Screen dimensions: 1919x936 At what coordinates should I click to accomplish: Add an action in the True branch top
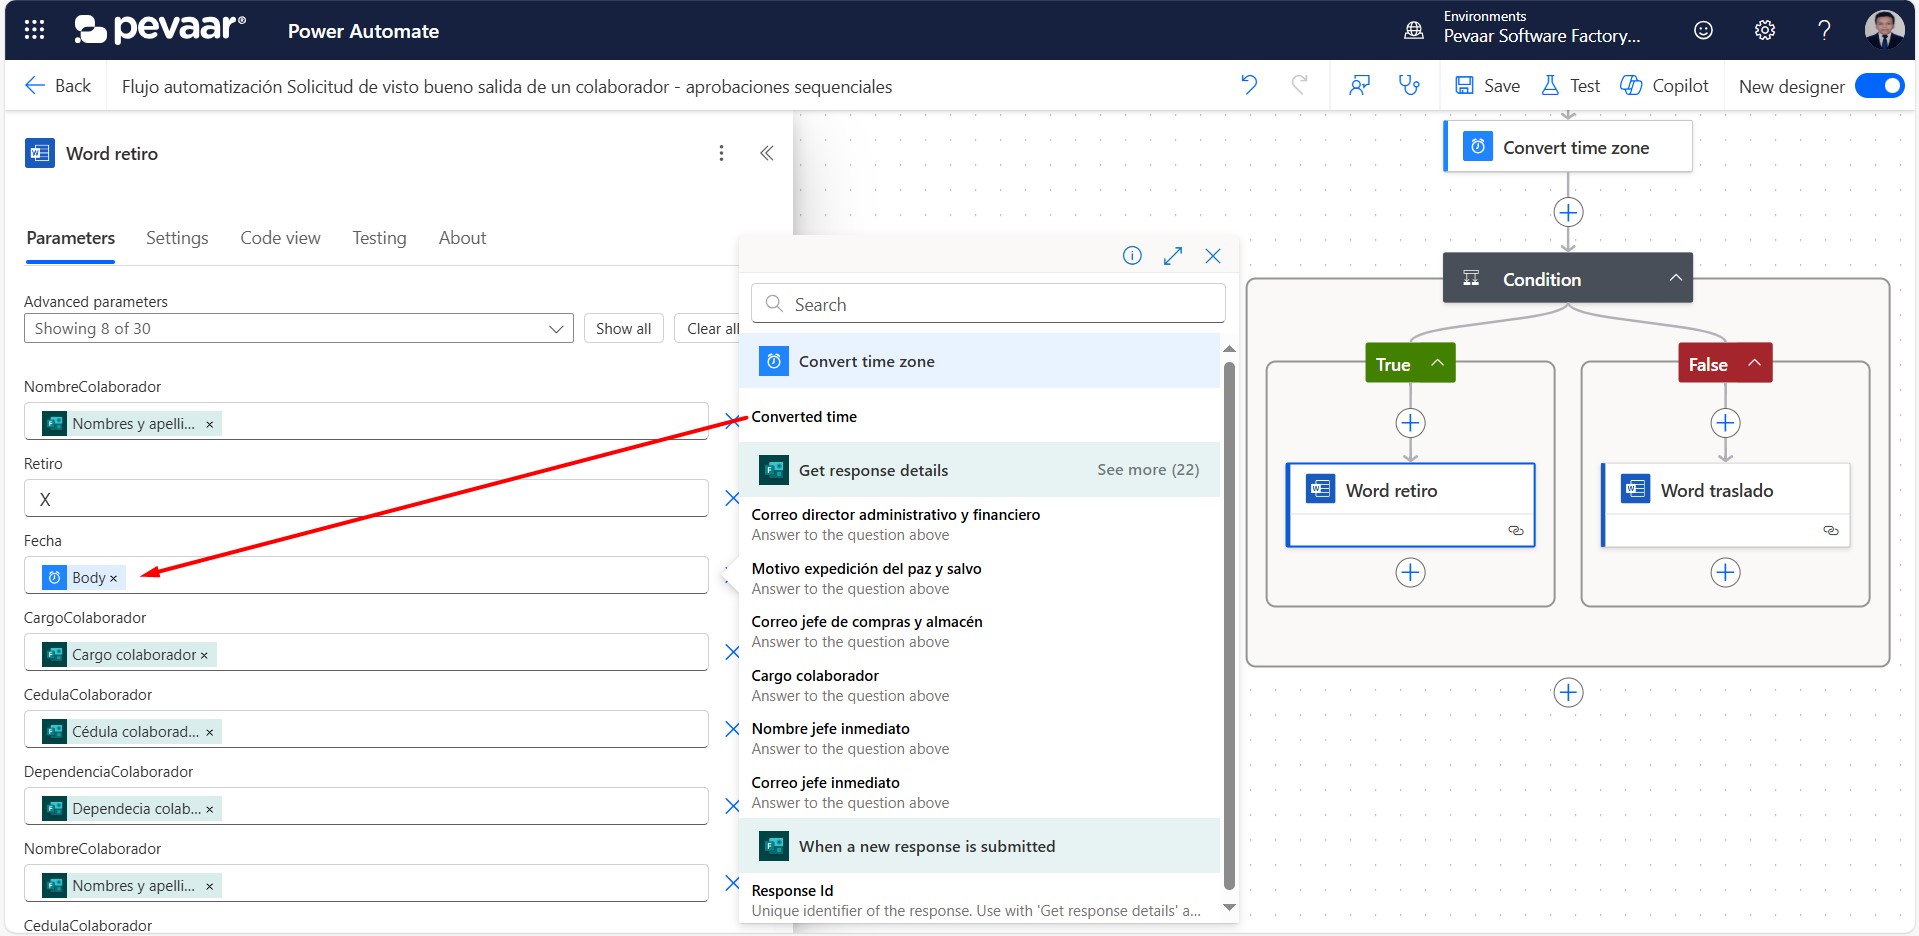tap(1410, 423)
